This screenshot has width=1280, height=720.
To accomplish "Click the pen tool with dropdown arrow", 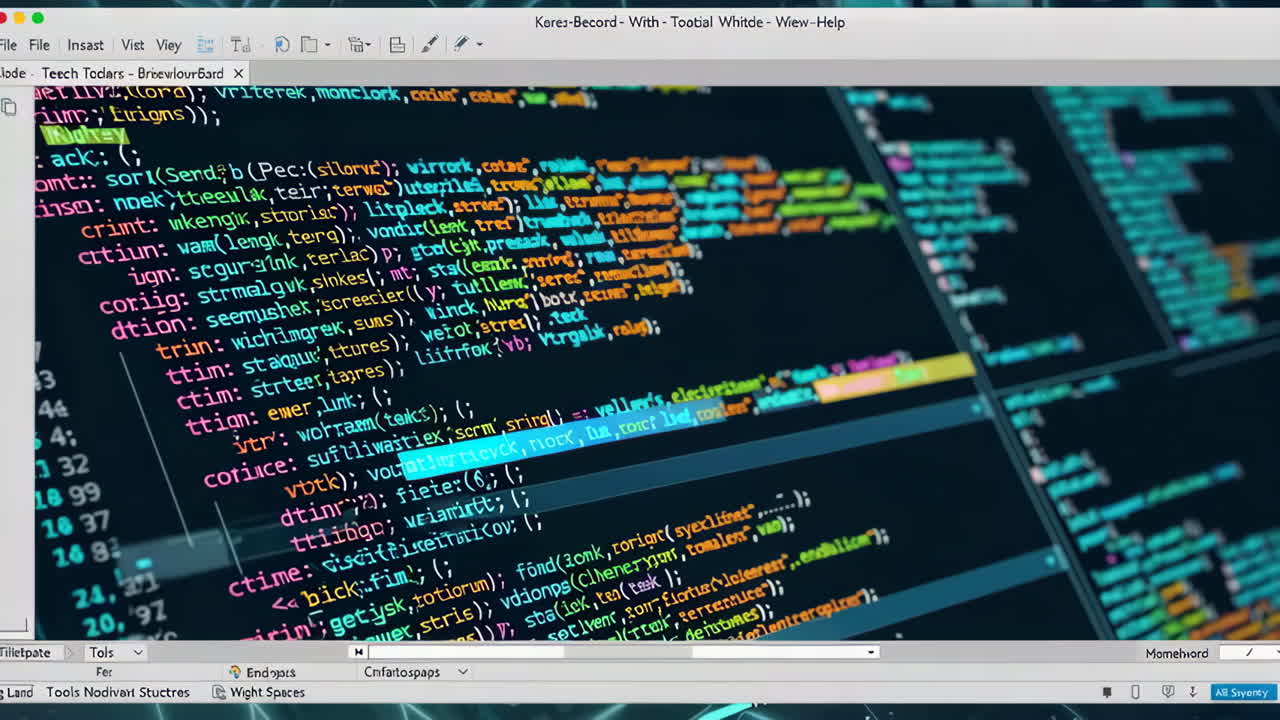I will pos(463,44).
